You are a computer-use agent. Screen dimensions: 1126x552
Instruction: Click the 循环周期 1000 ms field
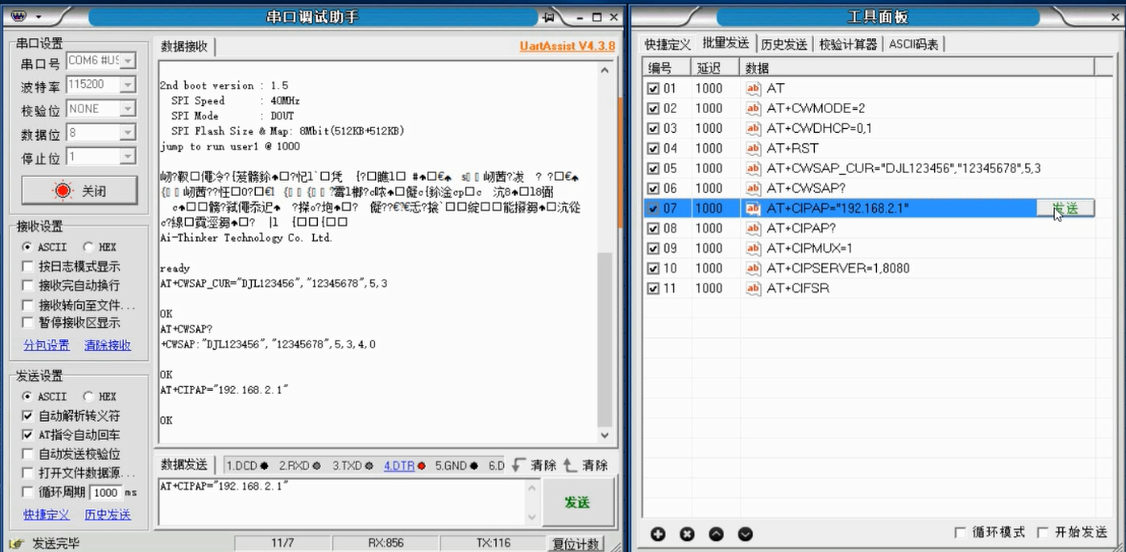tap(106, 492)
